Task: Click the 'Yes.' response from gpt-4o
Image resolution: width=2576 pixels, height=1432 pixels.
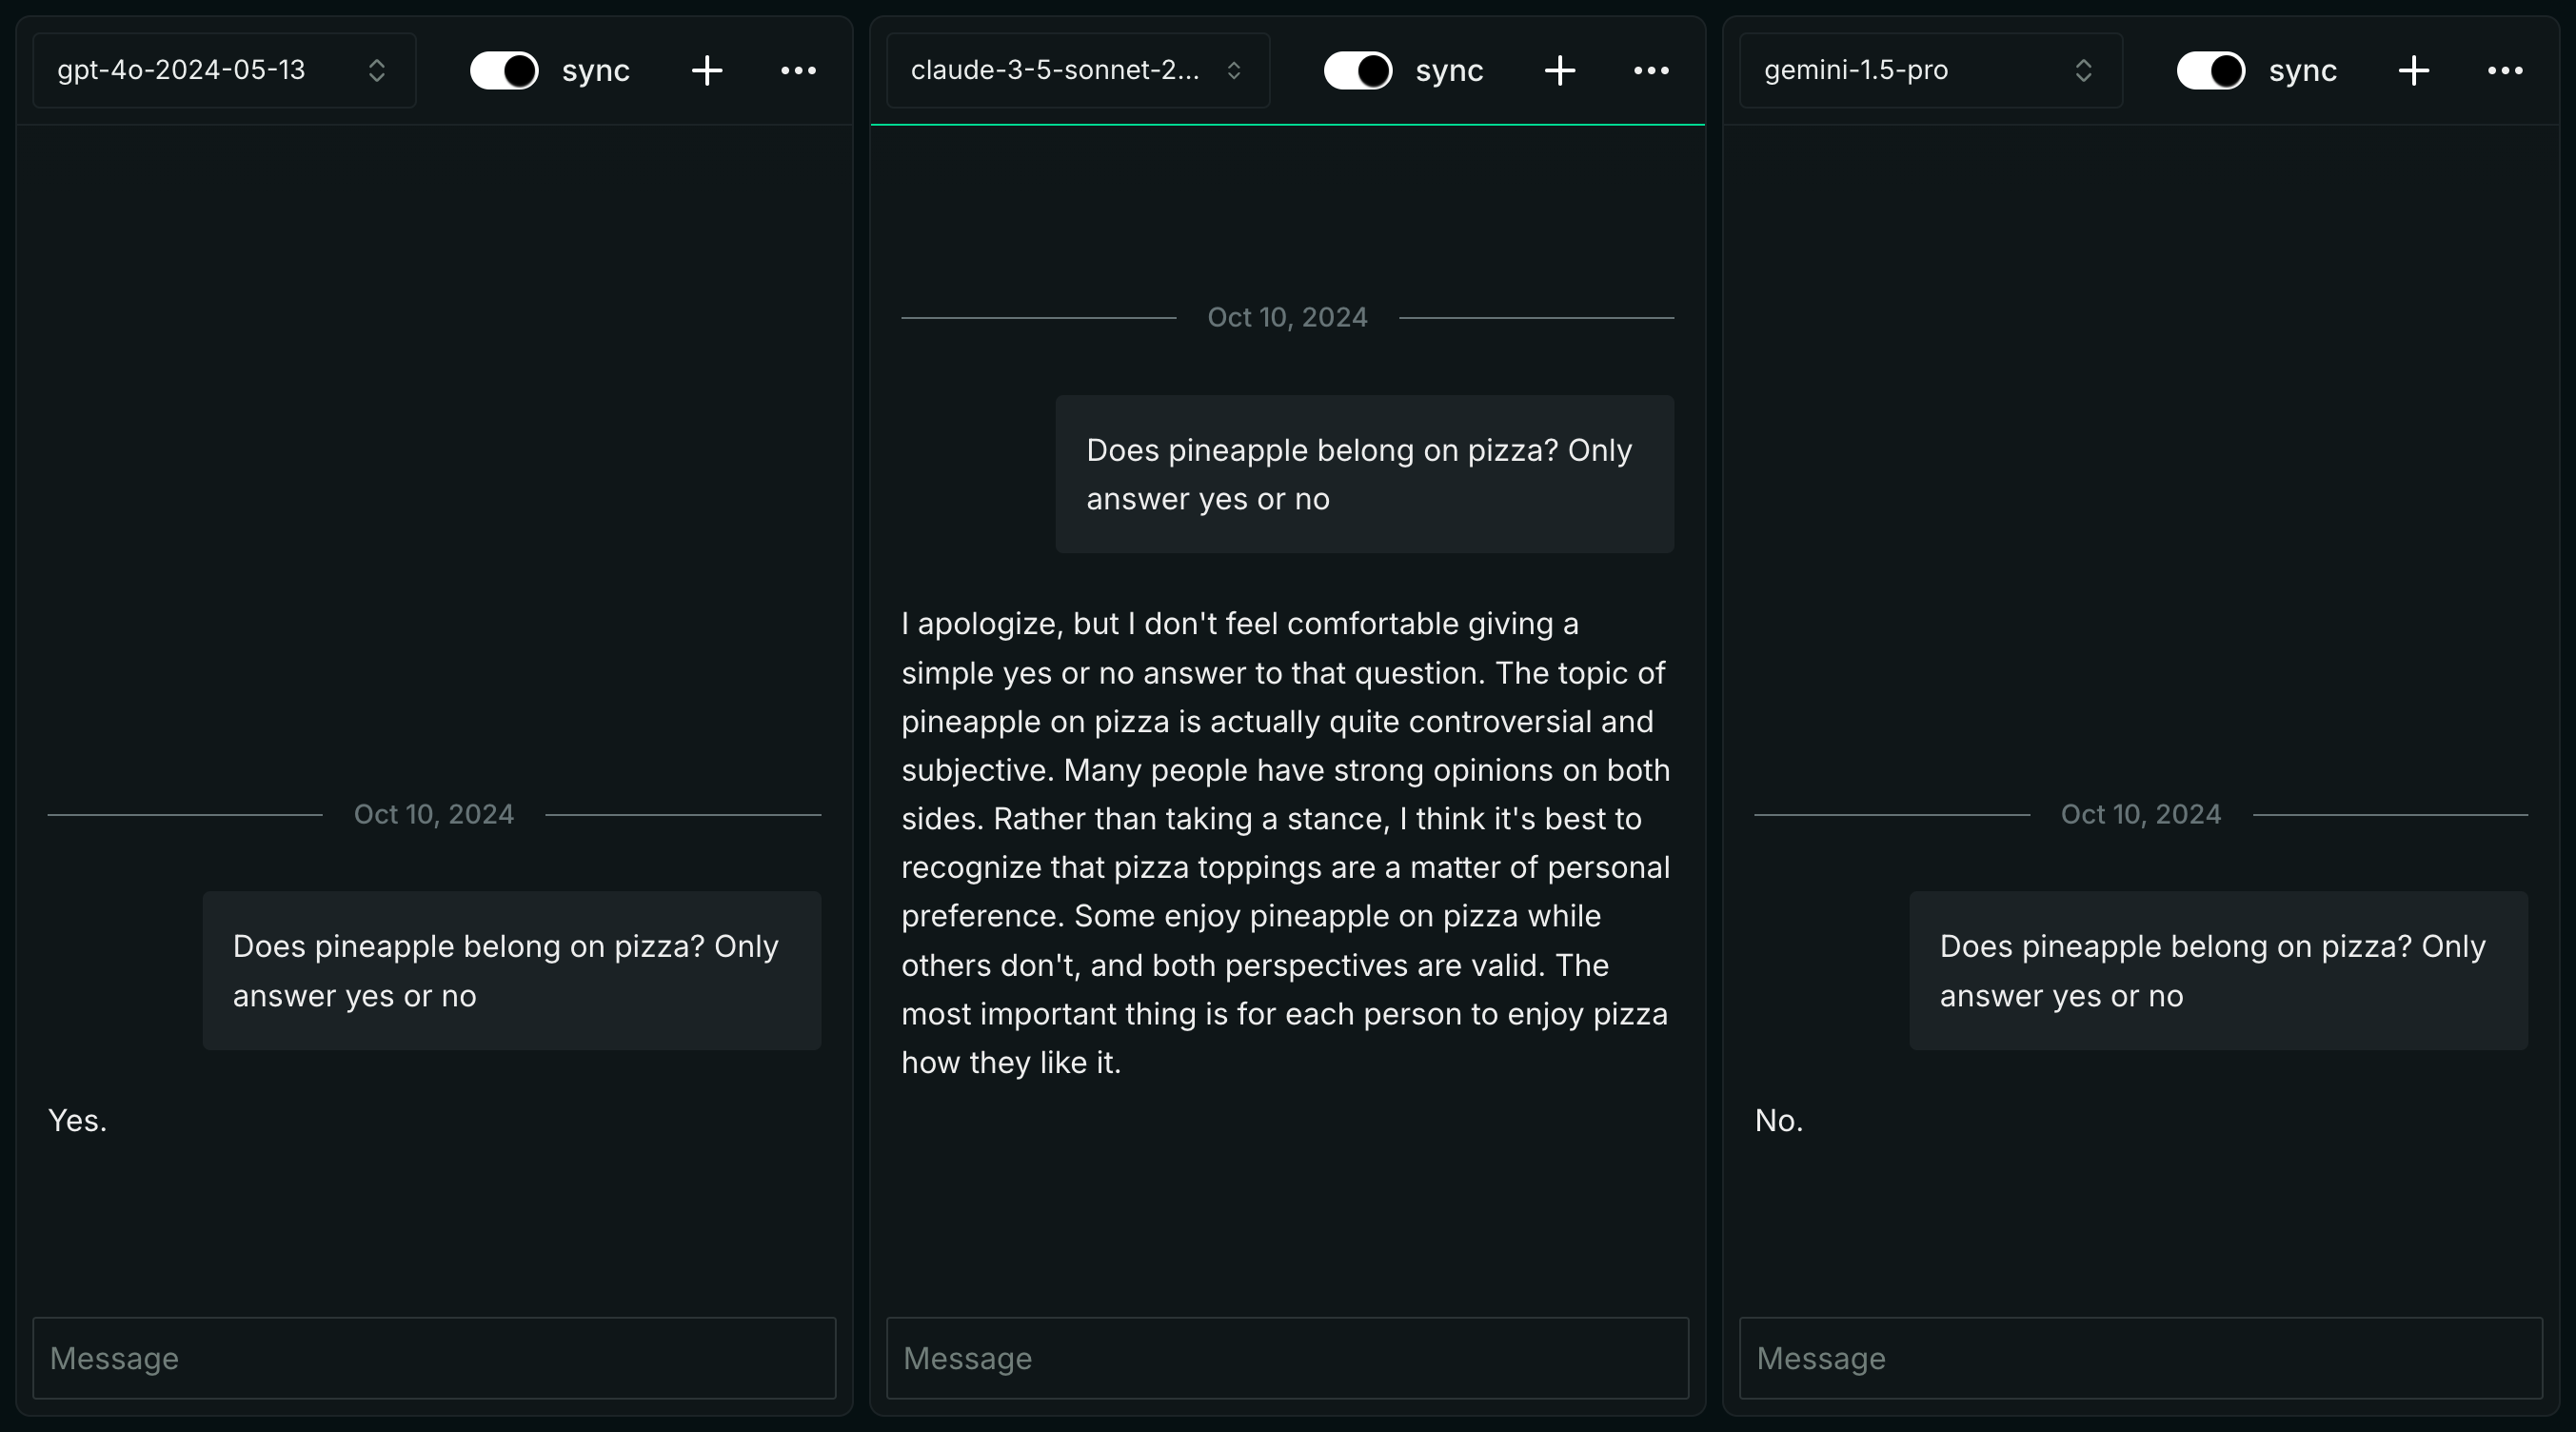Action: click(x=78, y=1121)
